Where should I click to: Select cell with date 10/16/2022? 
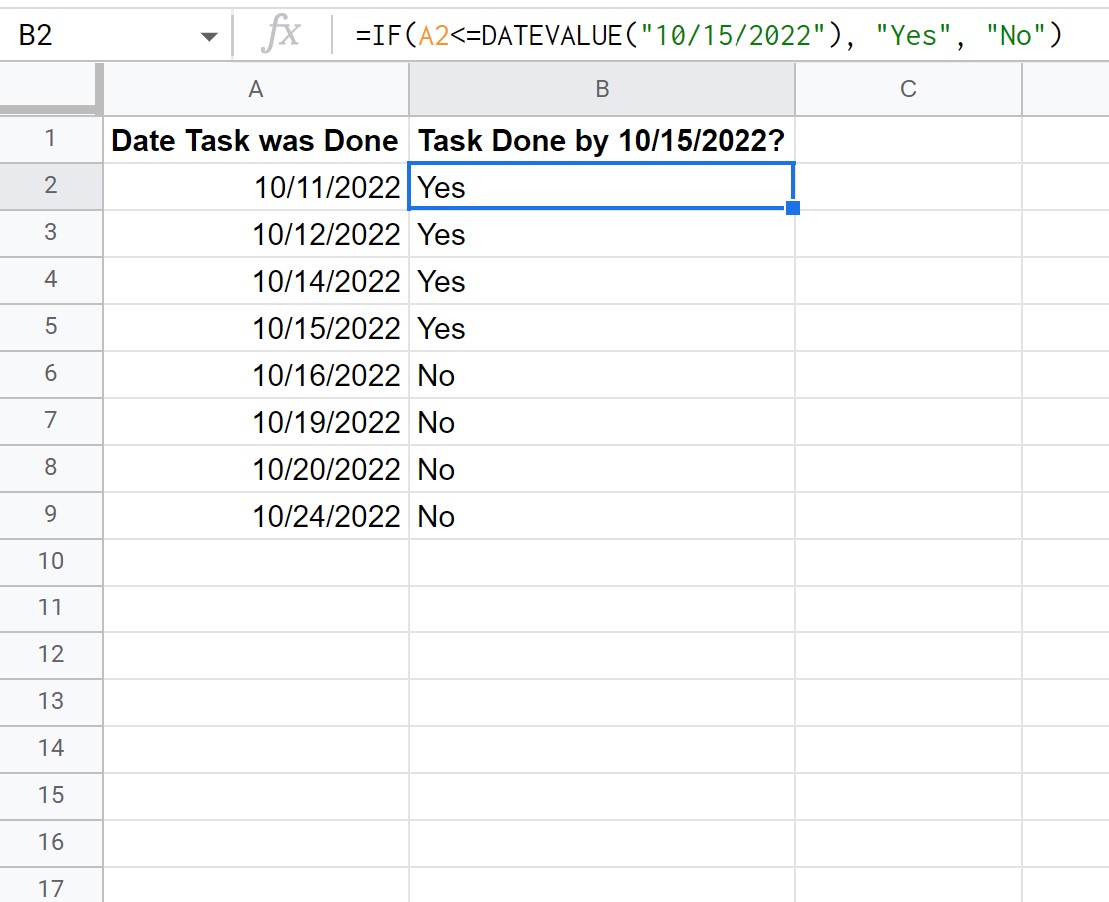[x=256, y=374]
